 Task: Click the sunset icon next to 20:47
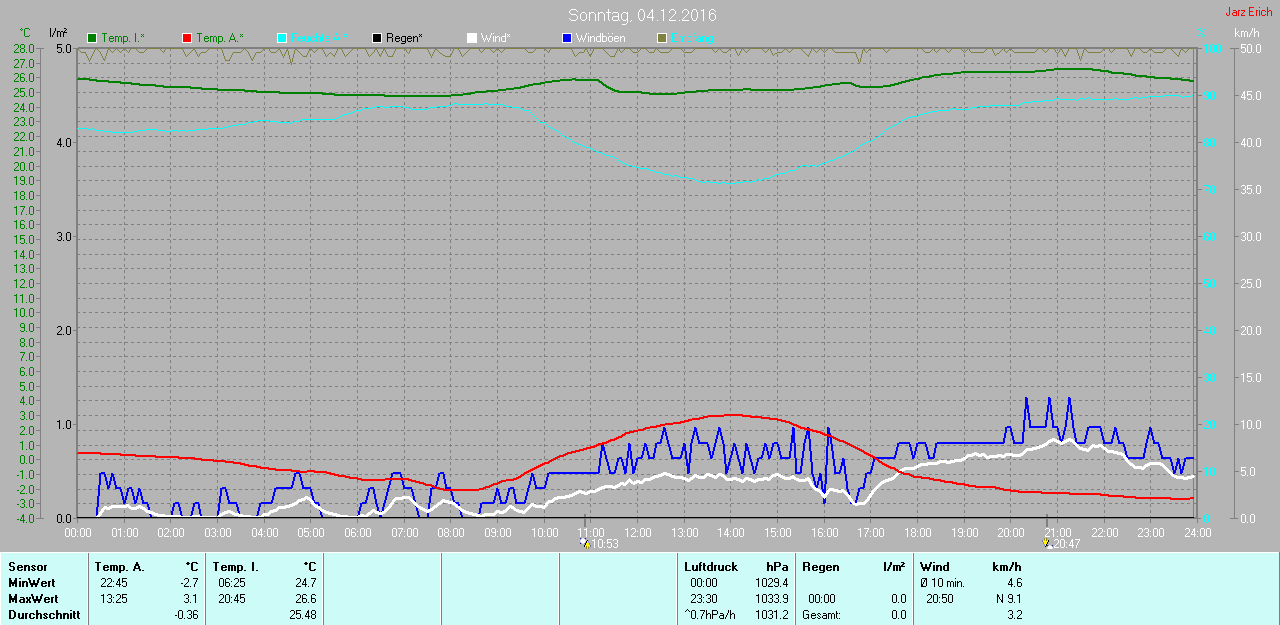tap(1047, 543)
